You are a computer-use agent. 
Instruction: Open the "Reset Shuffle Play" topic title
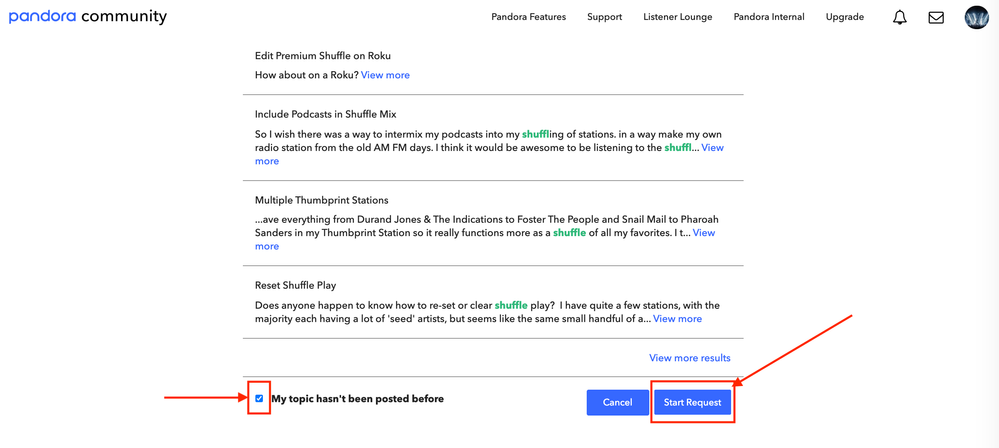point(295,285)
